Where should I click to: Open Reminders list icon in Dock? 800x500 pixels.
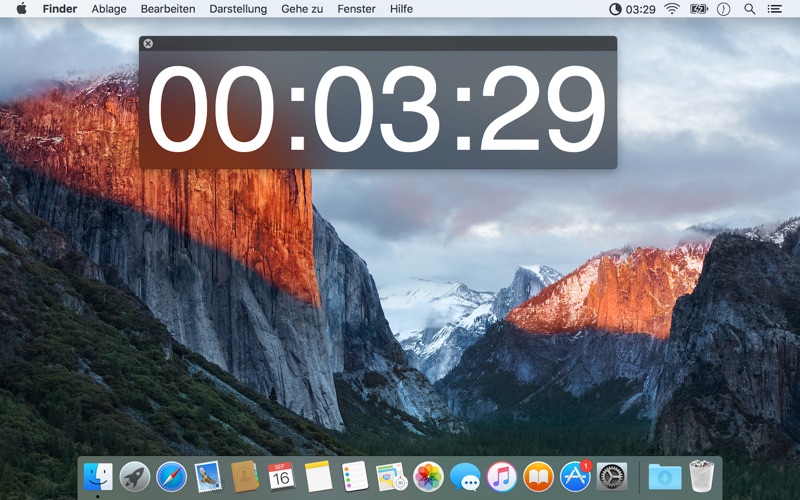[355, 477]
